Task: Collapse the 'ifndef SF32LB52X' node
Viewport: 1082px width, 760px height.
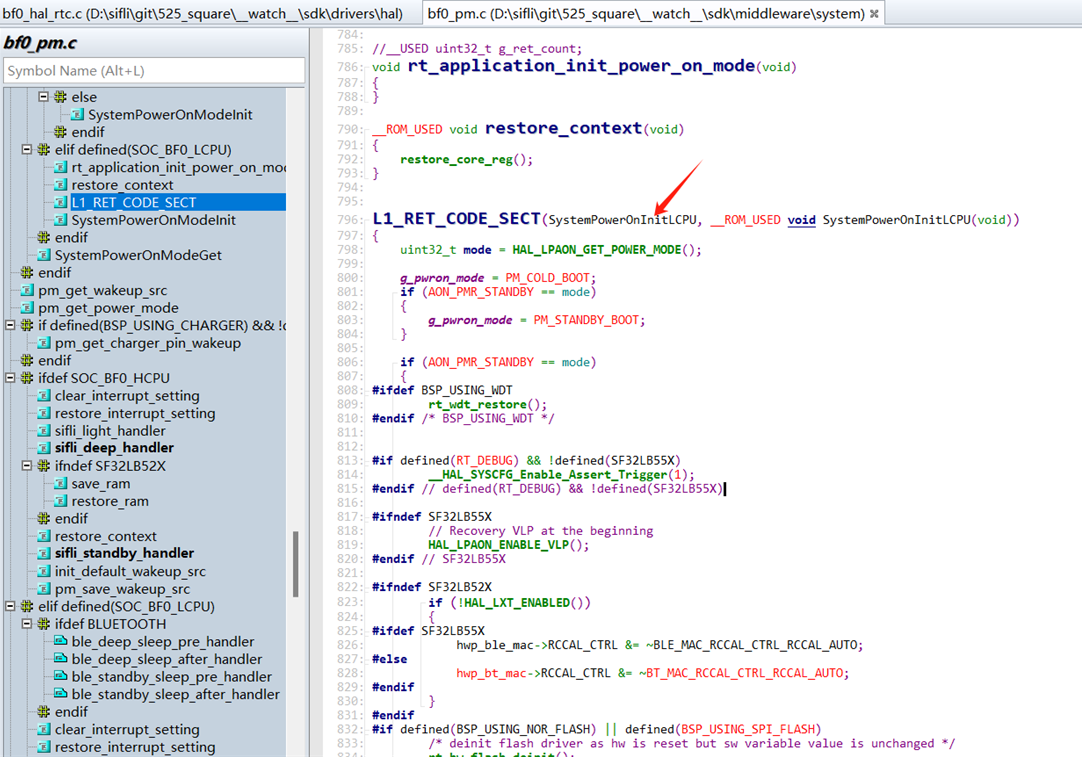Action: [x=27, y=466]
